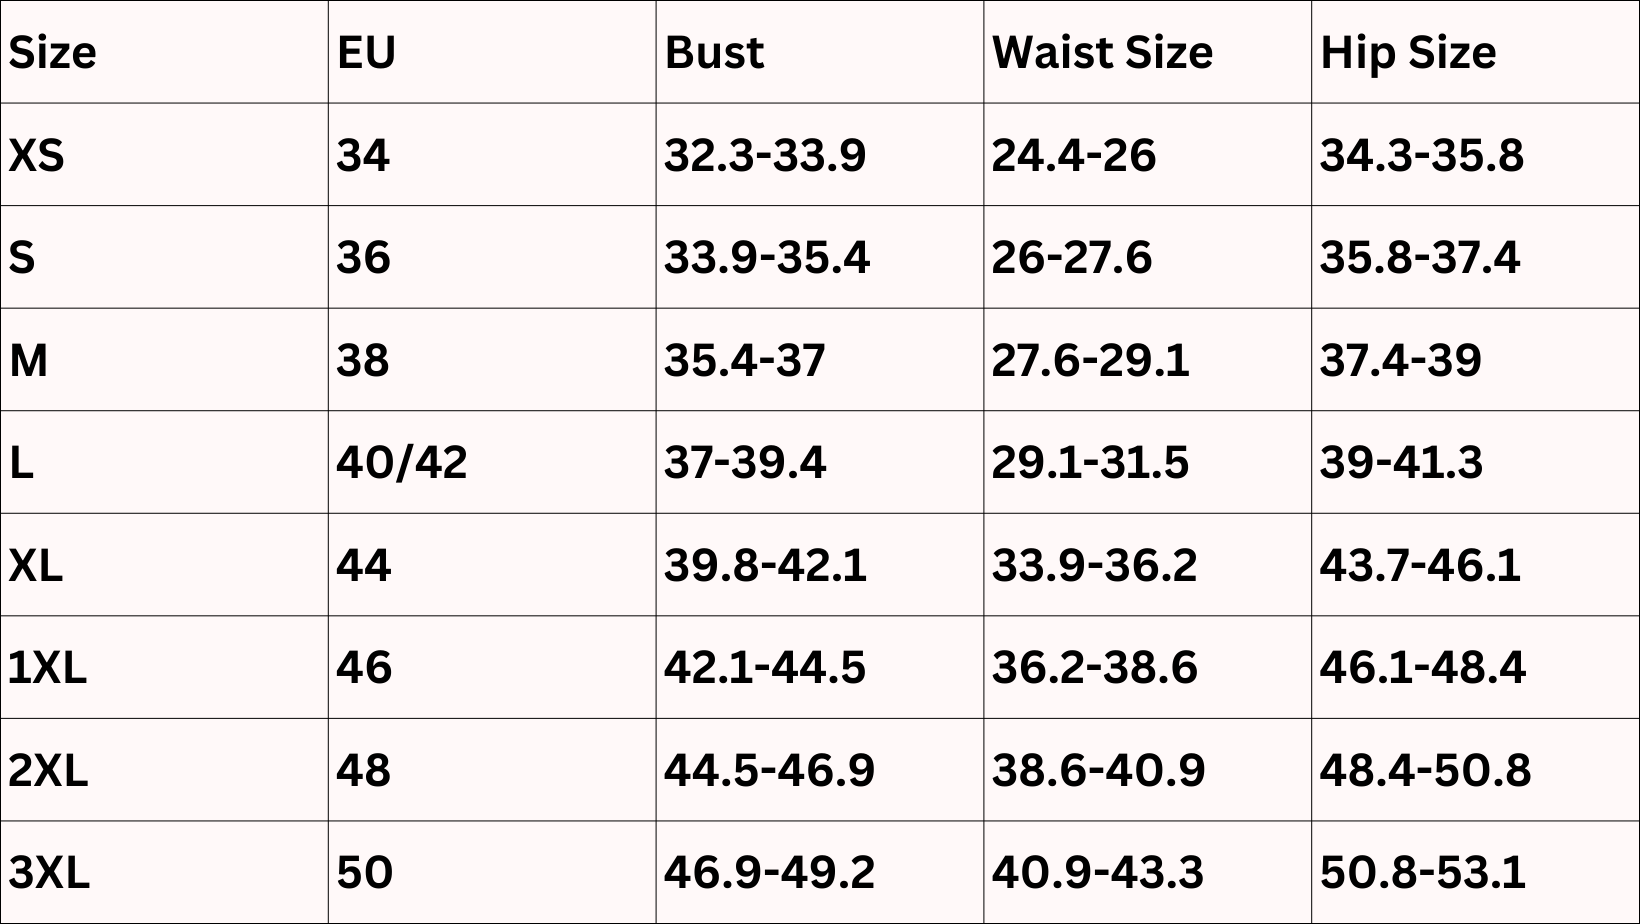
Task: Select waist value 36.2-38.6
Action: coord(1094,667)
